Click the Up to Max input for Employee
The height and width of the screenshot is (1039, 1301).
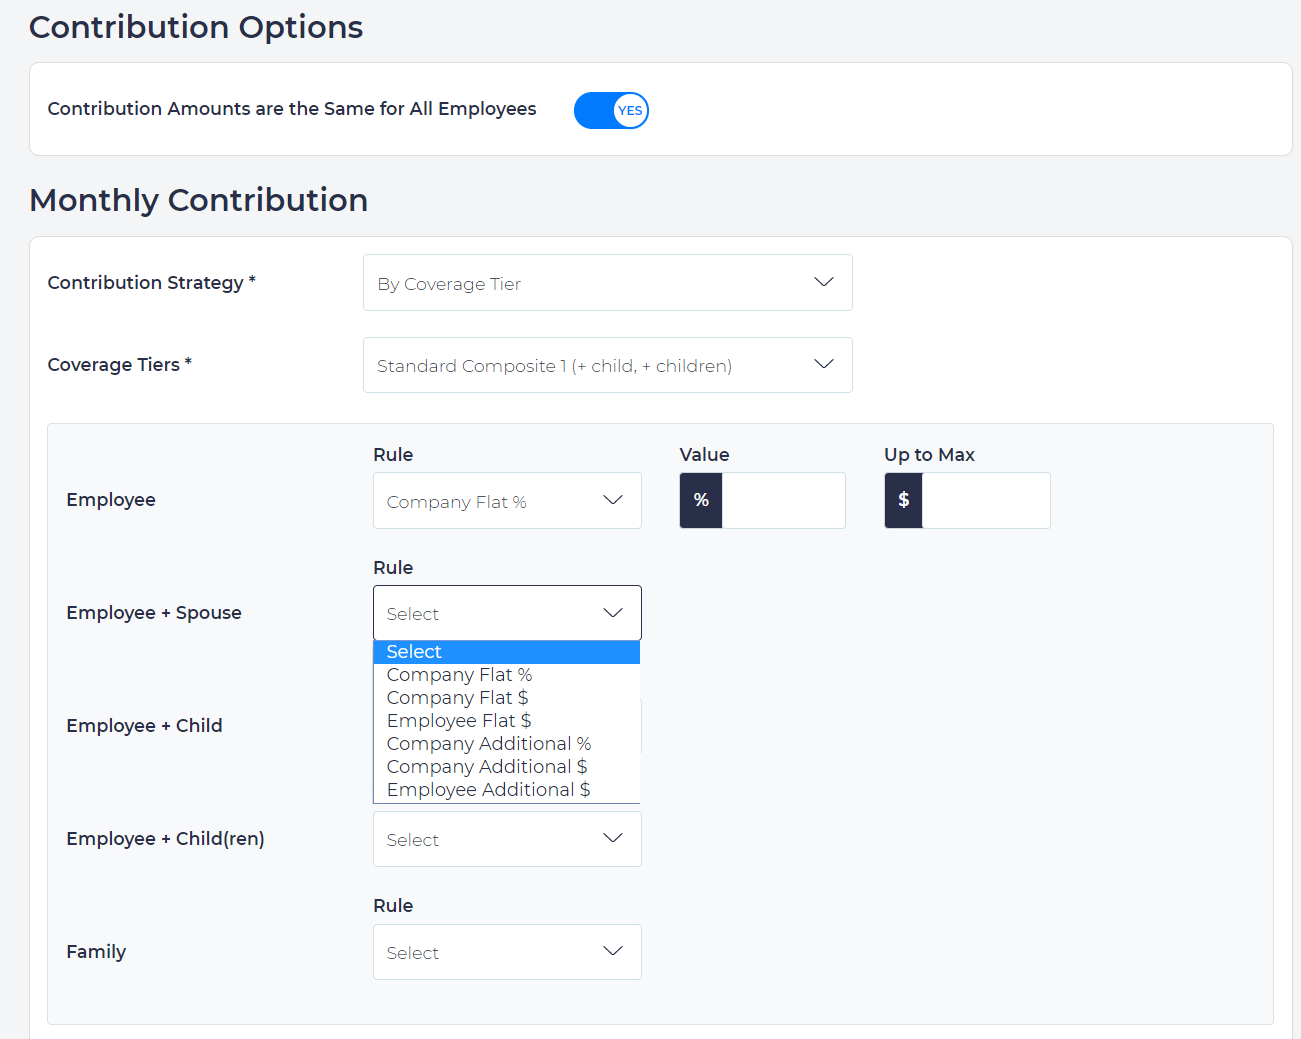[x=988, y=500]
